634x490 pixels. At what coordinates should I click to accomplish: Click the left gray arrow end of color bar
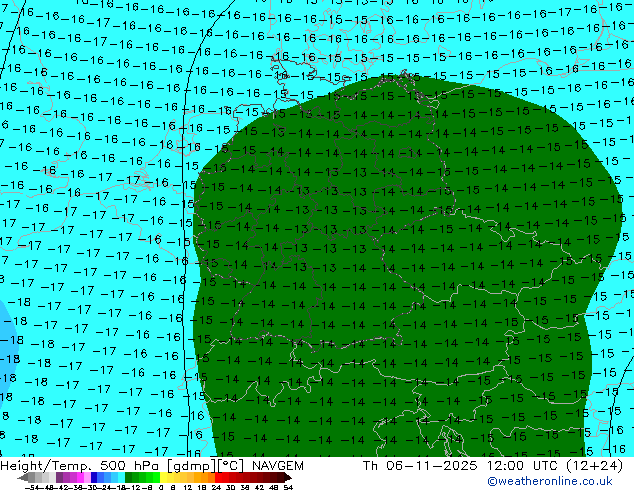point(23,478)
